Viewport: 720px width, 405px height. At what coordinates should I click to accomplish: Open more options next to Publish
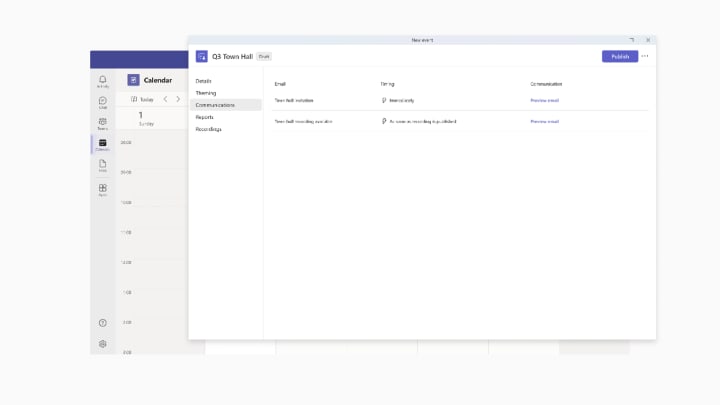645,56
